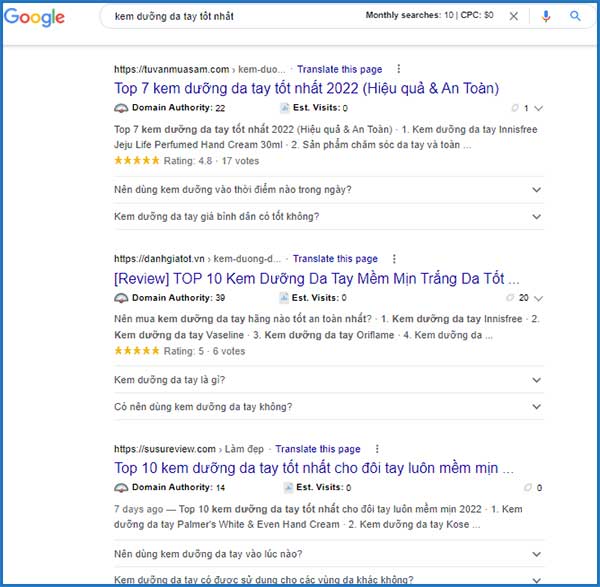The height and width of the screenshot is (587, 600).
Task: Open three-dot menu for susureview.com result
Action: tap(377, 448)
